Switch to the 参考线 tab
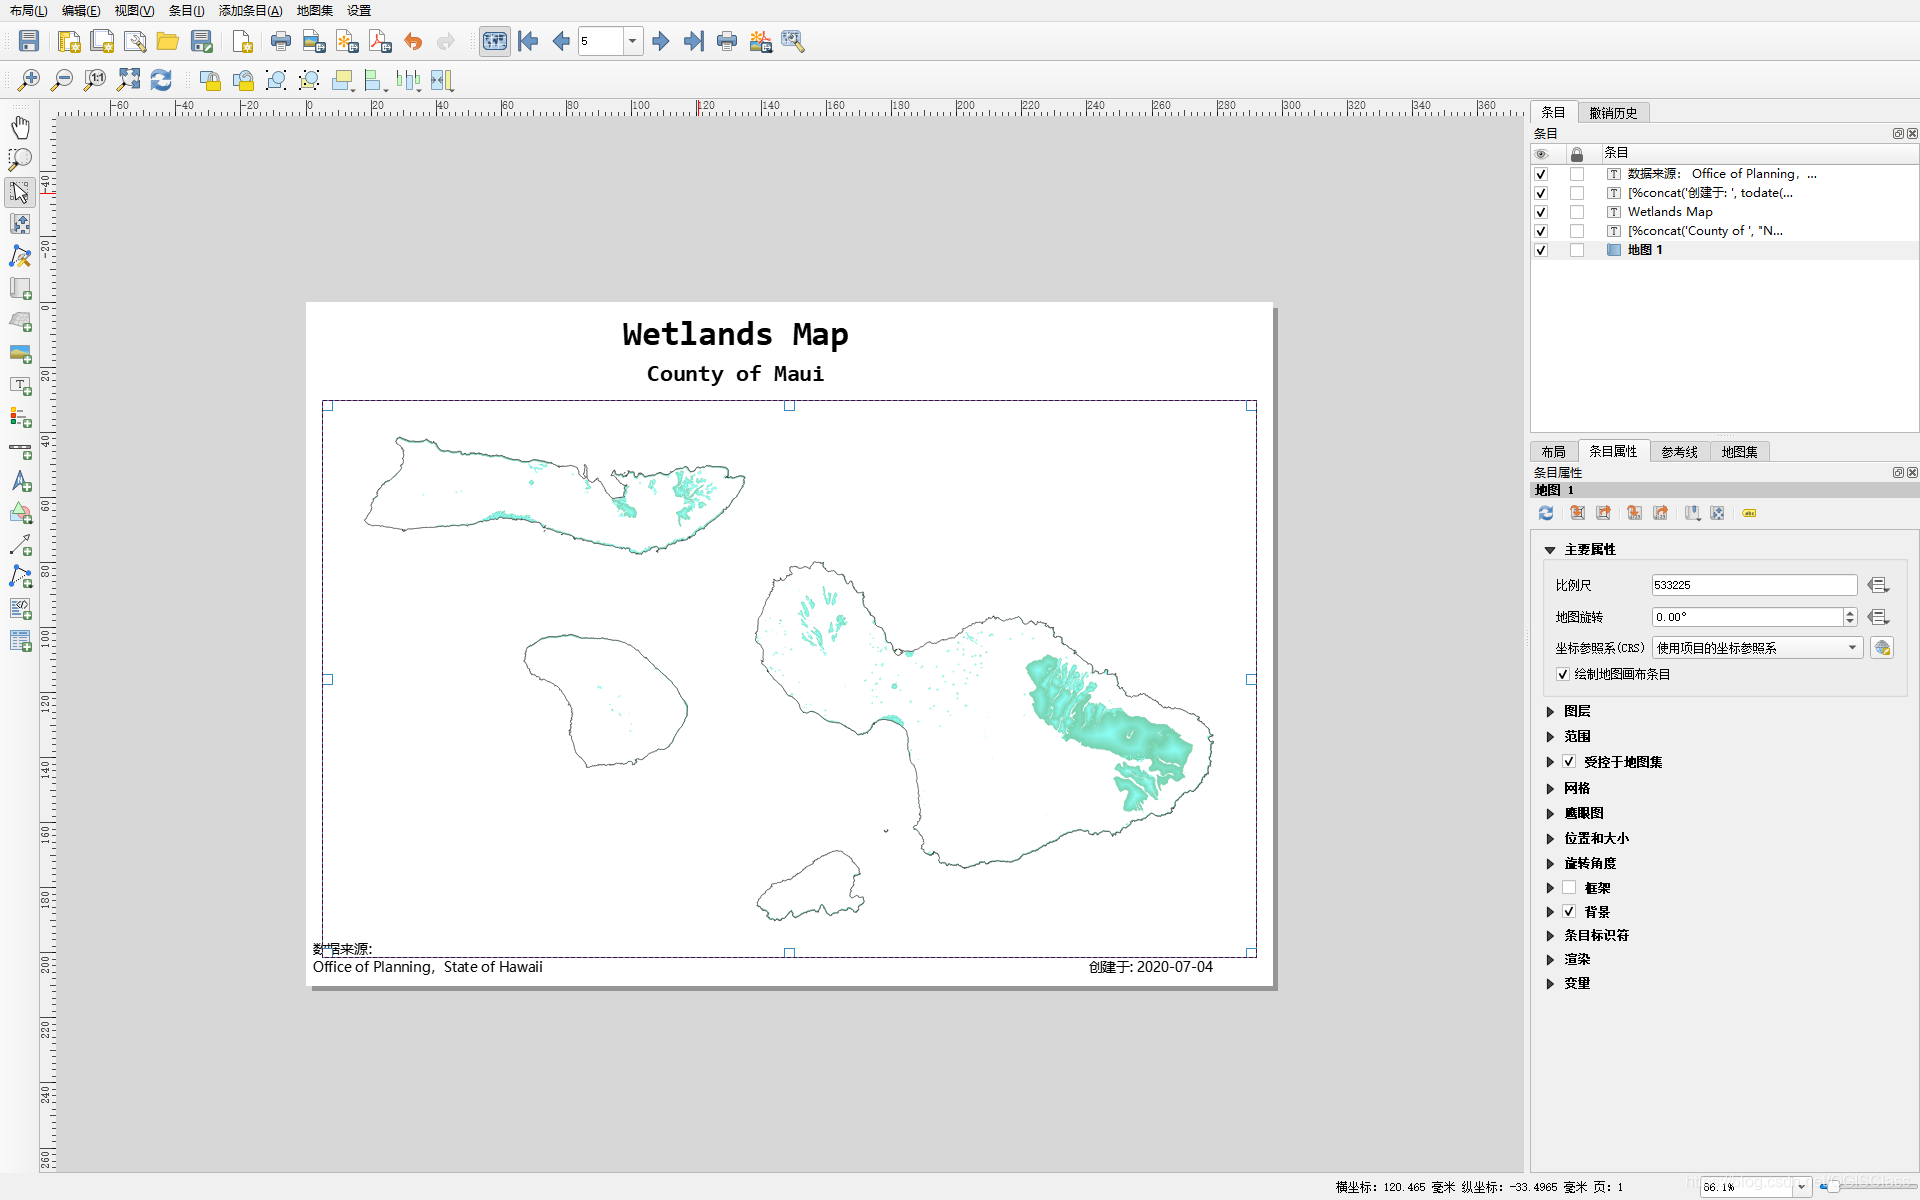The height and width of the screenshot is (1200, 1920). [x=1679, y=452]
